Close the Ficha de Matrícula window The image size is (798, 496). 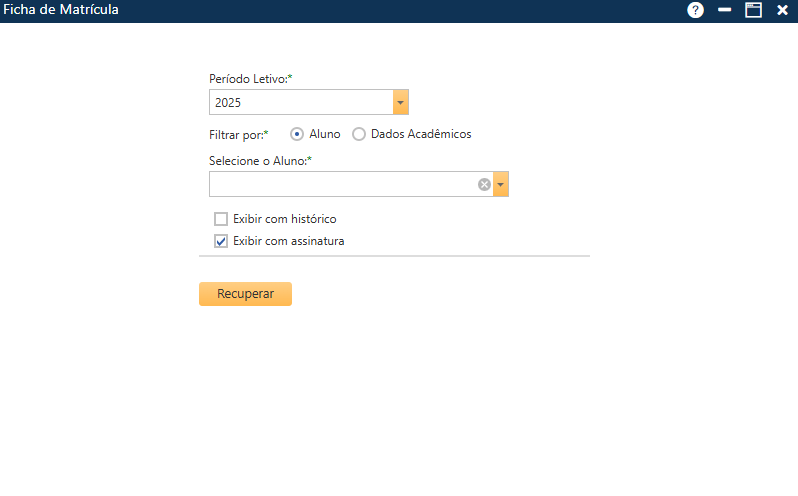point(782,10)
